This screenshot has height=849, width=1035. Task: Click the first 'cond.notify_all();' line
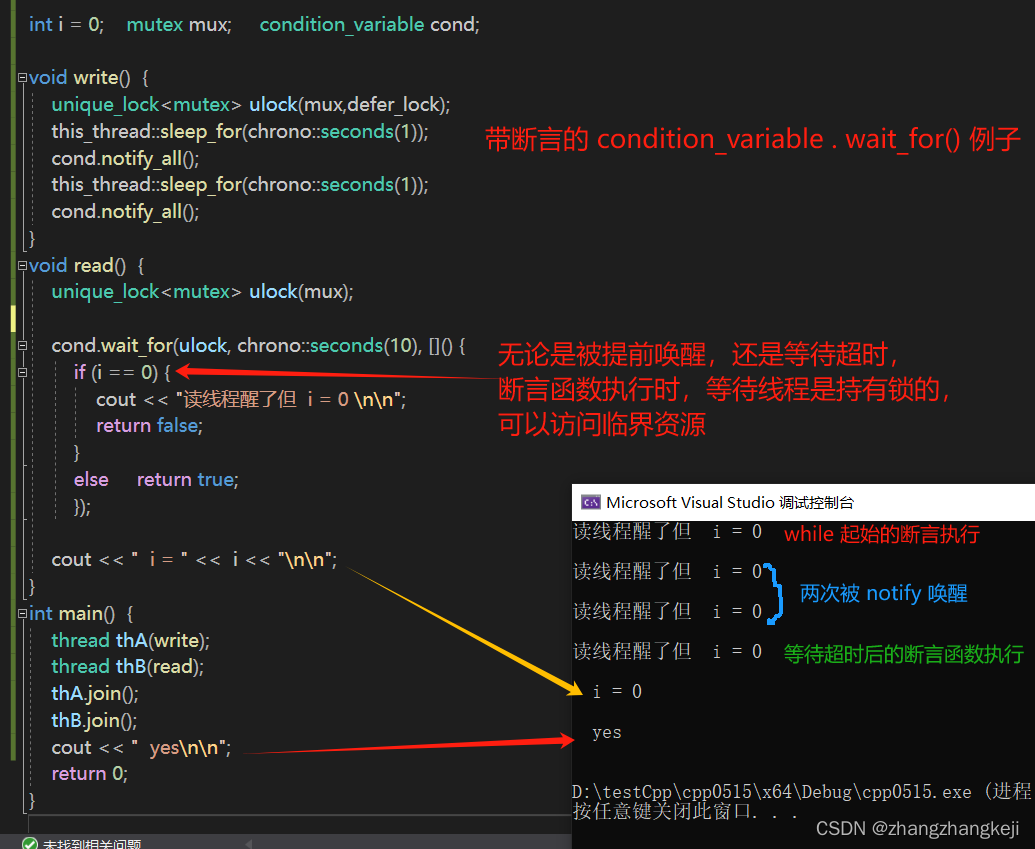[125, 158]
